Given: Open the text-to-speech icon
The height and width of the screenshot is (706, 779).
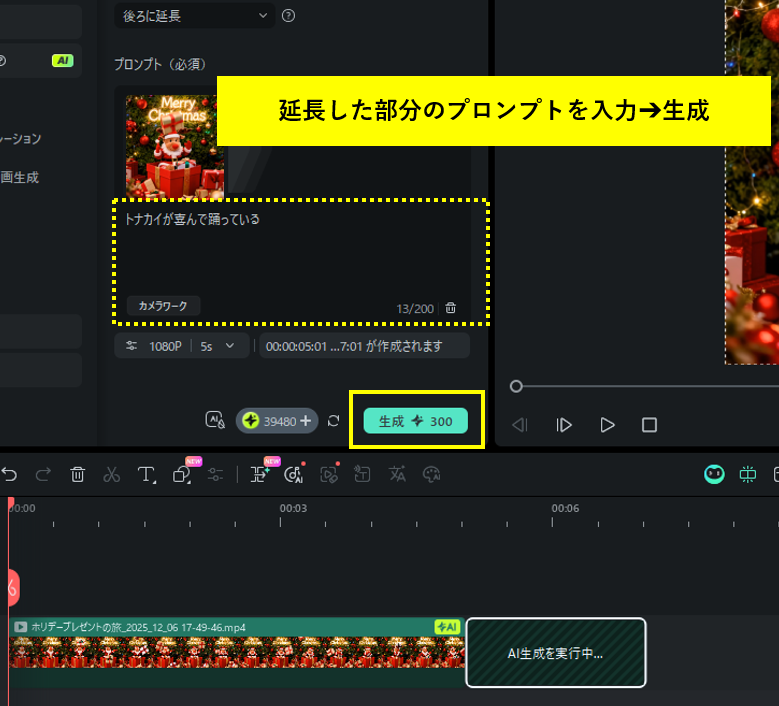Looking at the screenshot, I should tap(362, 474).
